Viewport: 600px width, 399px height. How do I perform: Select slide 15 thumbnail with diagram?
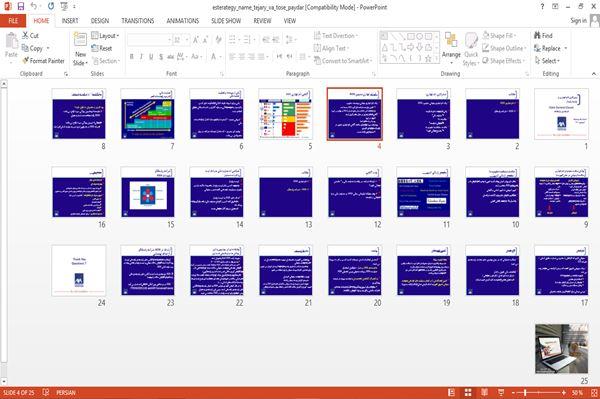point(148,192)
